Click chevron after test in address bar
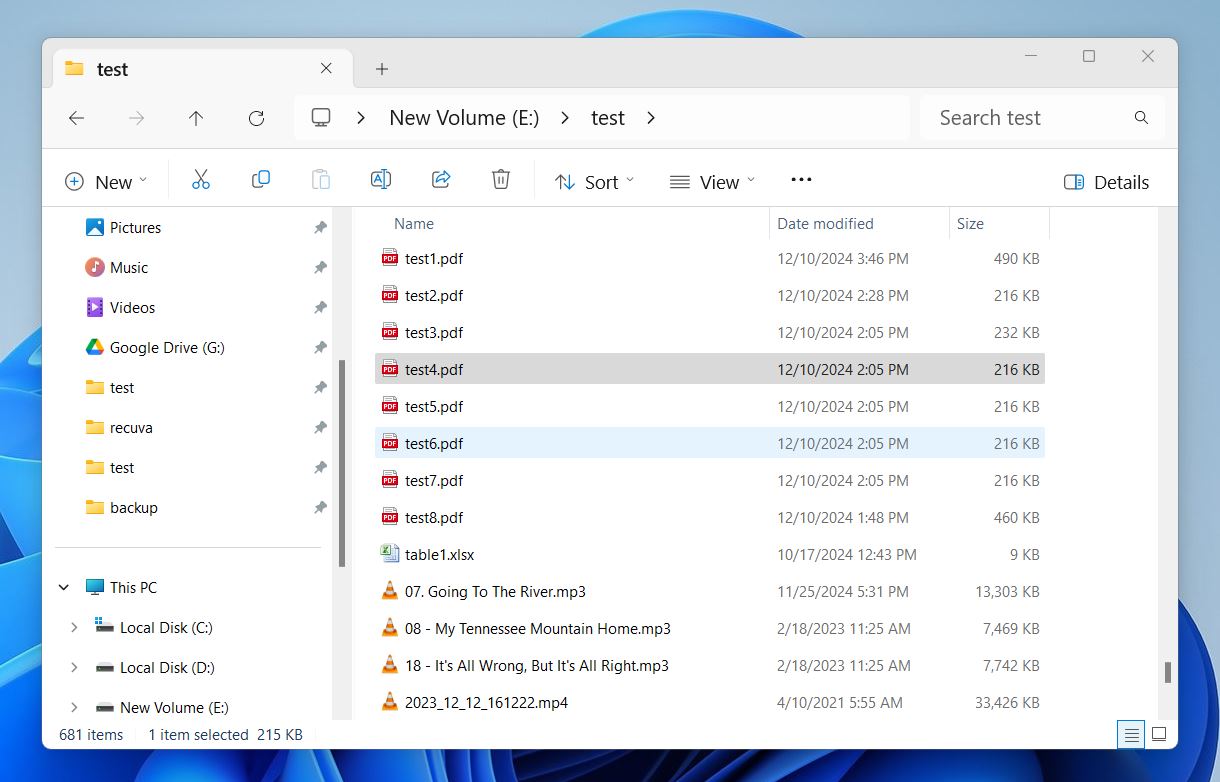The image size is (1220, 782). tap(651, 118)
